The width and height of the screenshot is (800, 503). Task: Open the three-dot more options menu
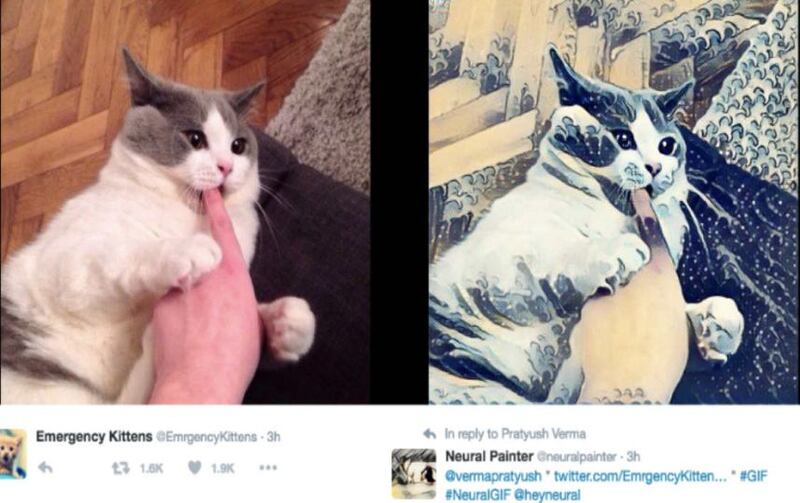pyautogui.click(x=268, y=467)
